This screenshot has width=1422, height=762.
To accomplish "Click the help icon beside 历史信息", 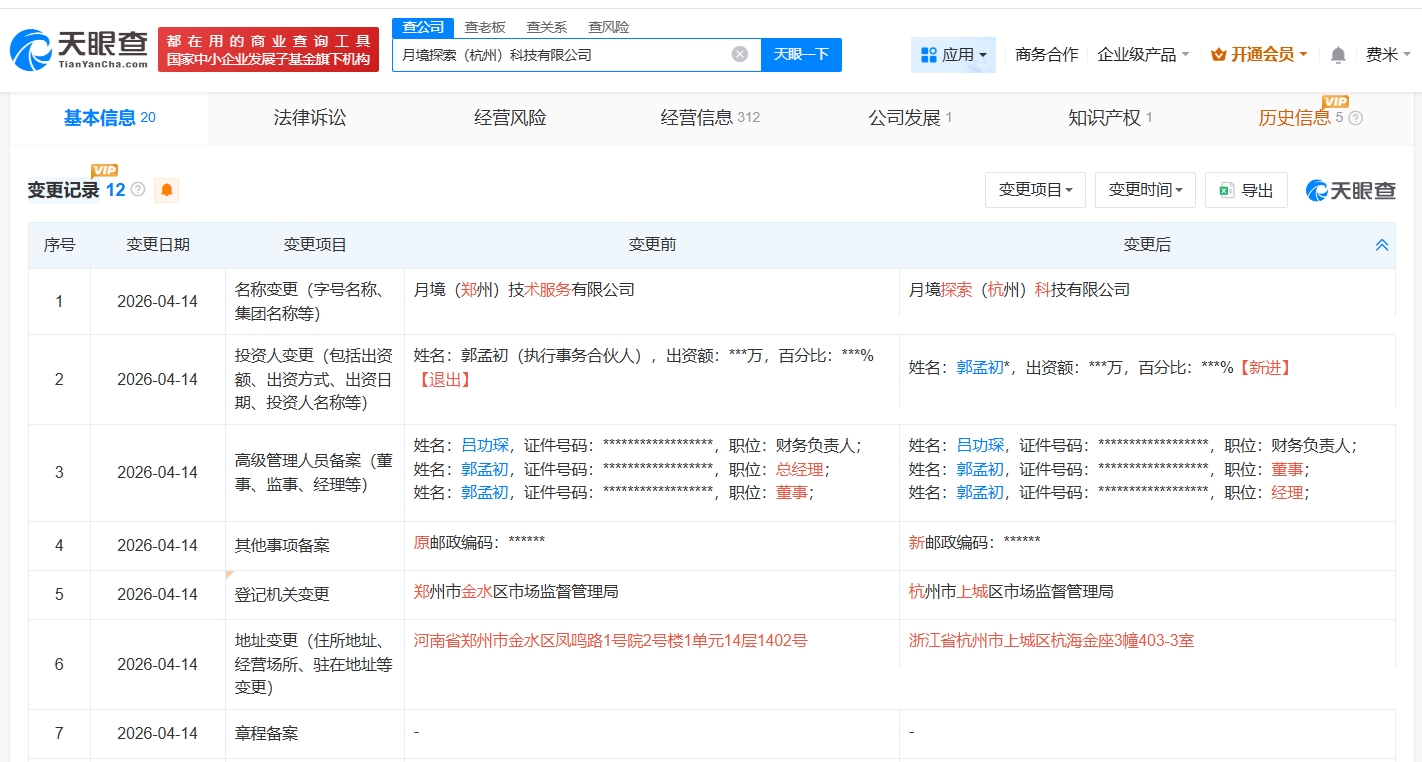I will point(1355,118).
